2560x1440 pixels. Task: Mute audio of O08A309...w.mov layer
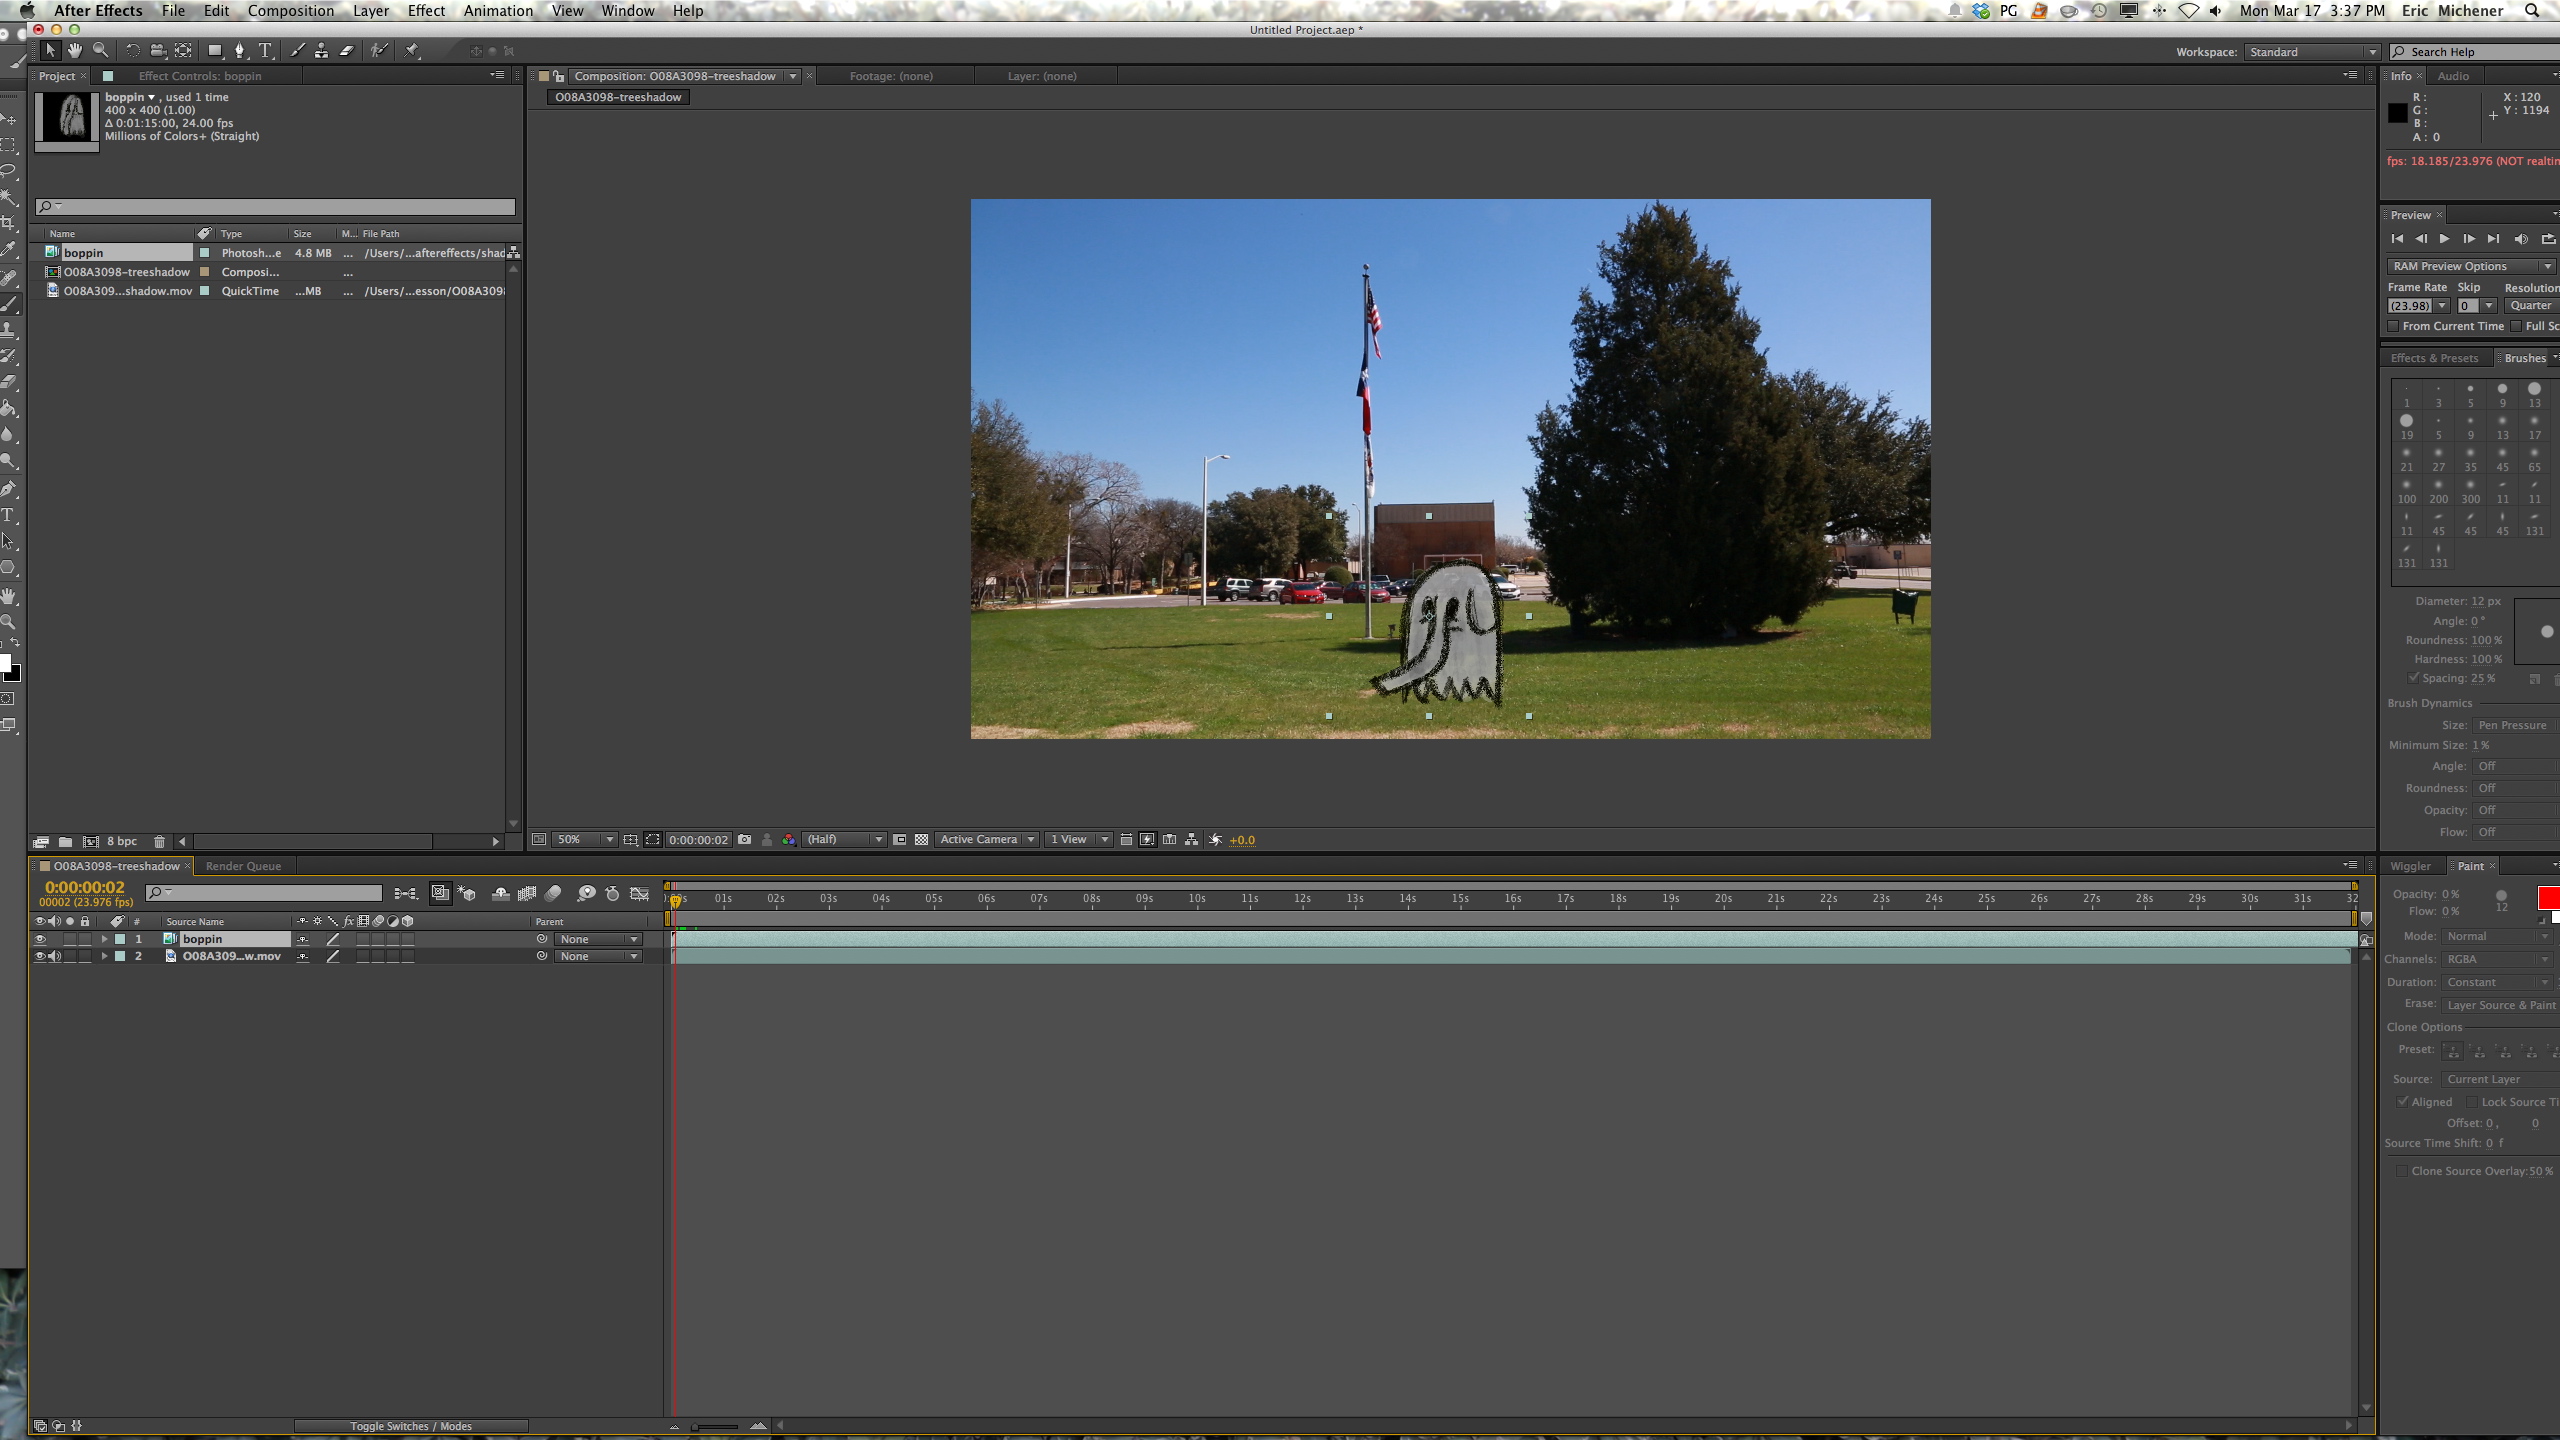[55, 956]
